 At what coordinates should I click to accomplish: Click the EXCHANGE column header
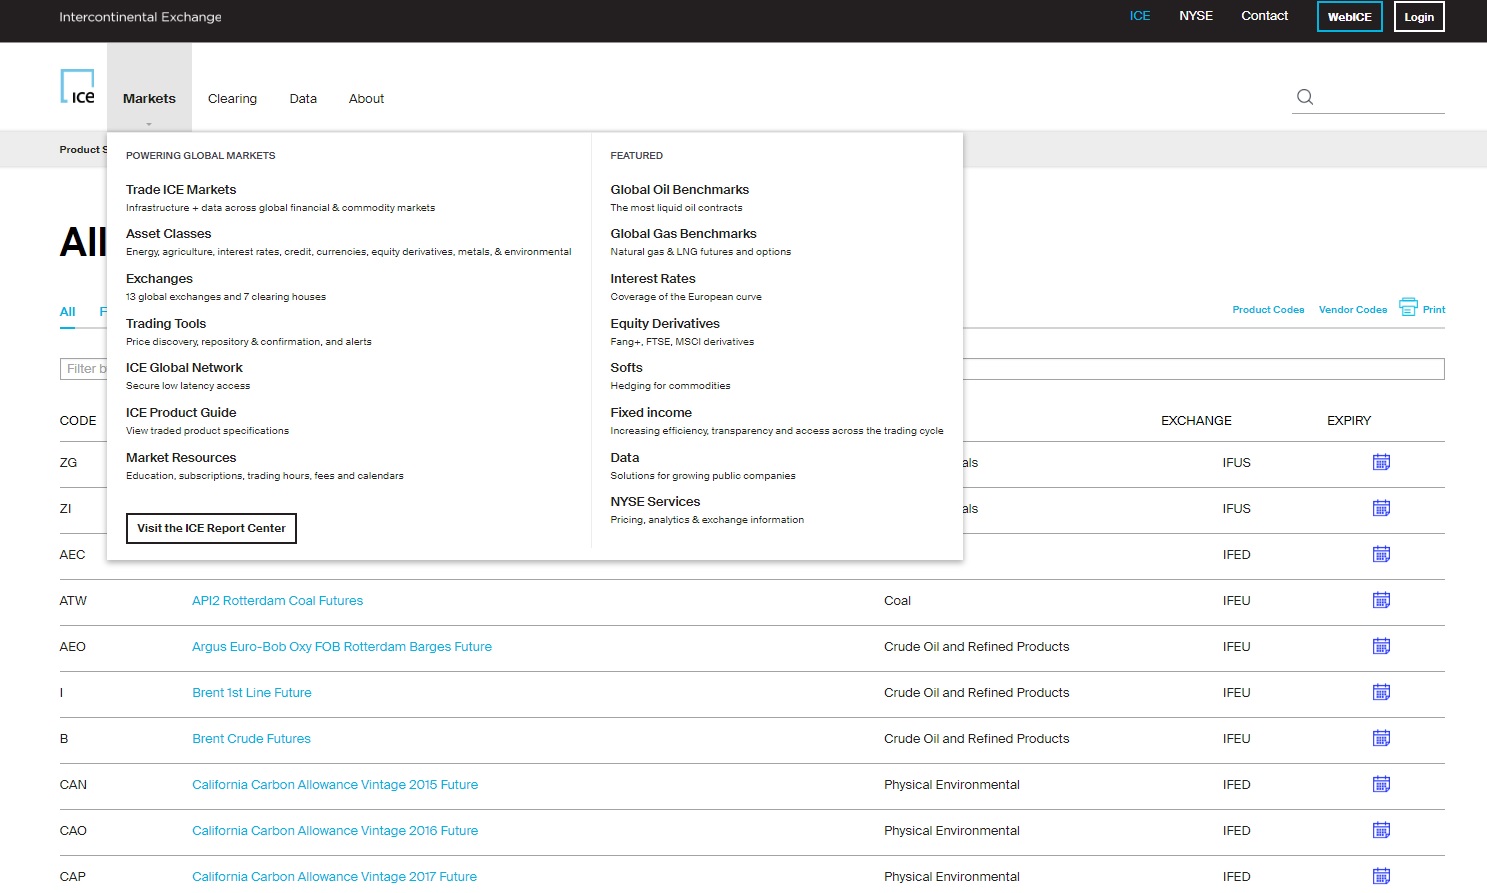(x=1196, y=420)
